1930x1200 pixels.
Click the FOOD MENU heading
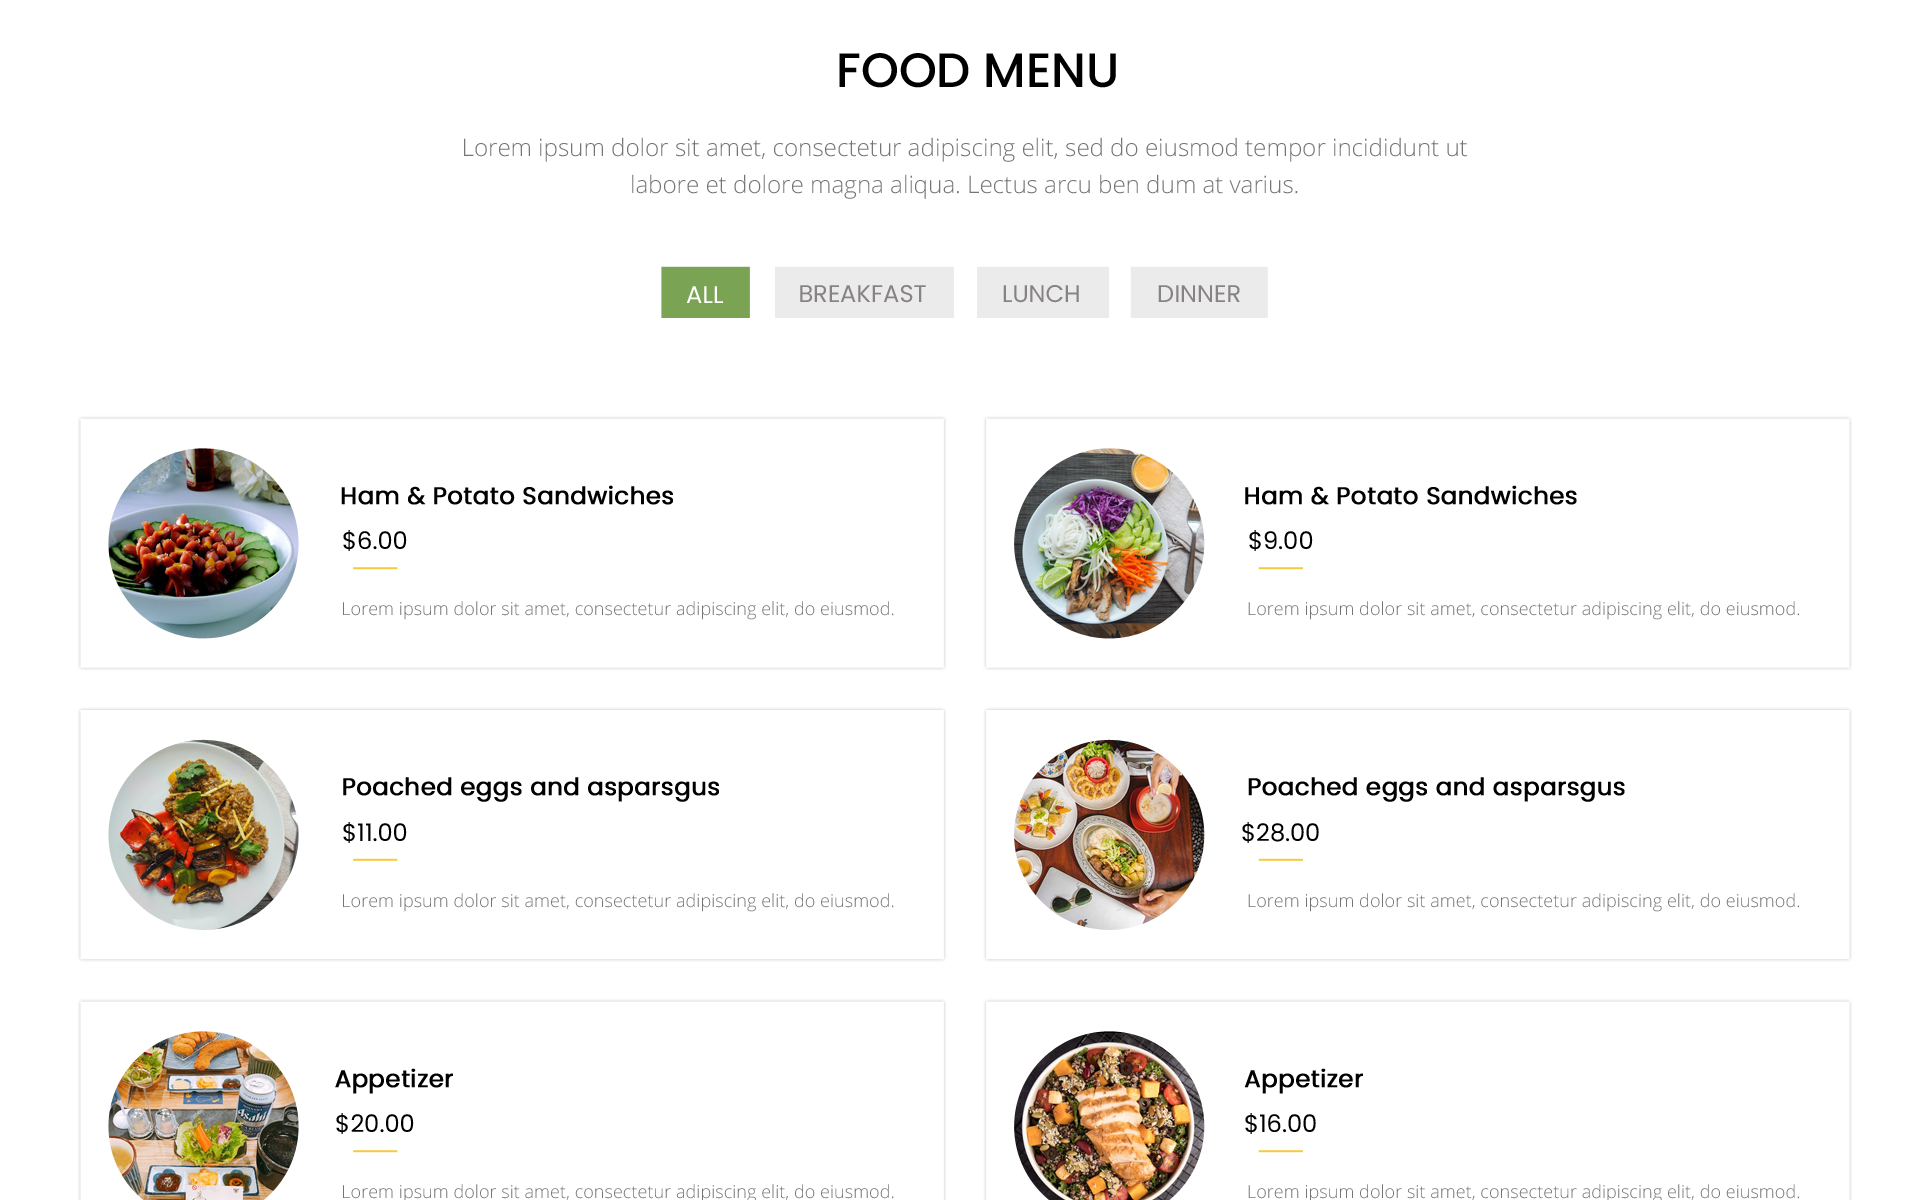point(976,71)
